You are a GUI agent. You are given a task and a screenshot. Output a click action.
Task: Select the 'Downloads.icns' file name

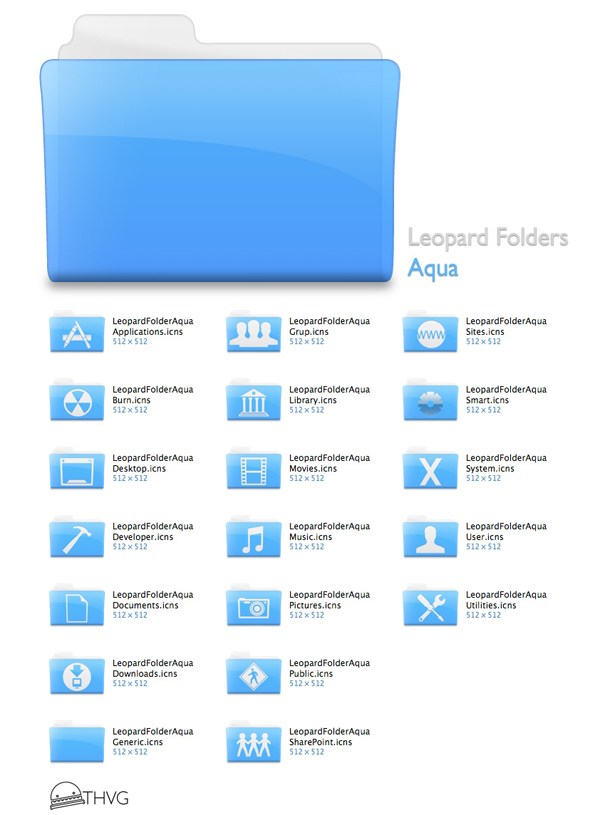click(x=145, y=674)
